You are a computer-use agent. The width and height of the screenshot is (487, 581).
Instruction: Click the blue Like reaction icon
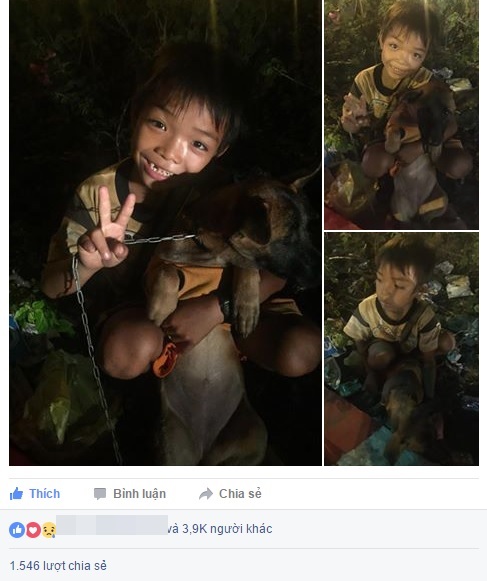coord(17,529)
